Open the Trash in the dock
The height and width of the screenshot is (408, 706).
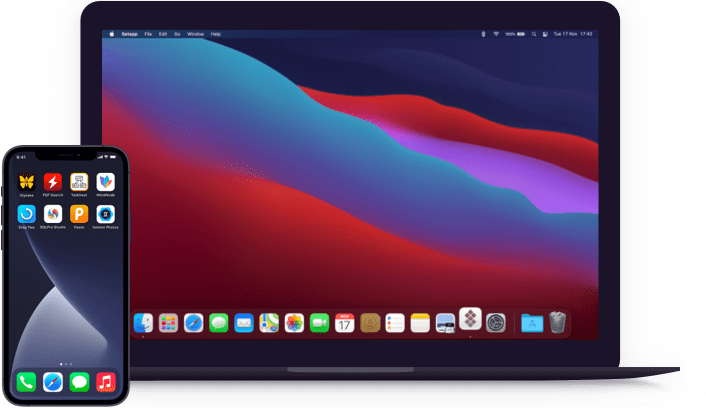[557, 322]
